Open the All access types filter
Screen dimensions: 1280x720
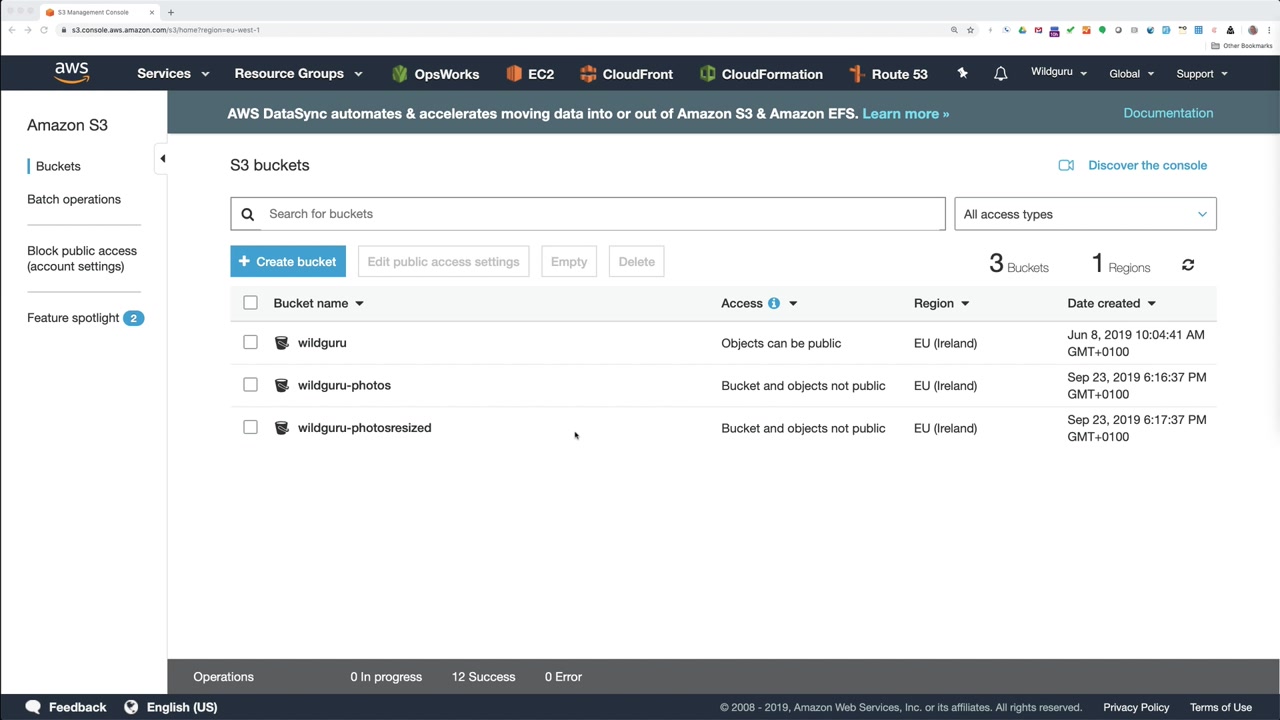click(x=1085, y=214)
